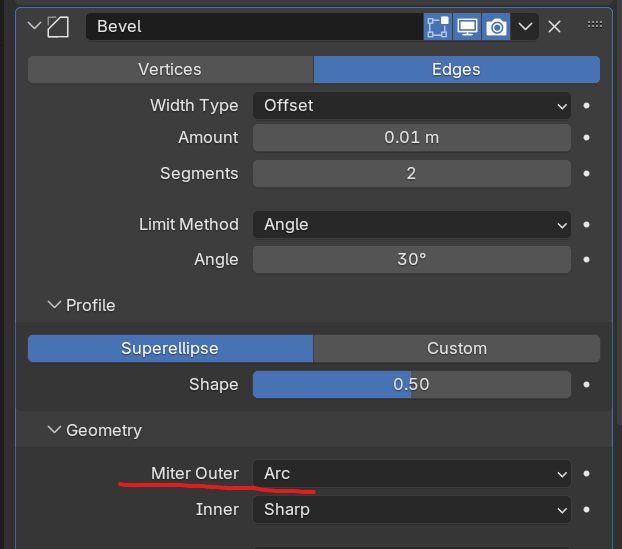The height and width of the screenshot is (549, 622).
Task: Click the Segments value field
Action: pyautogui.click(x=411, y=173)
